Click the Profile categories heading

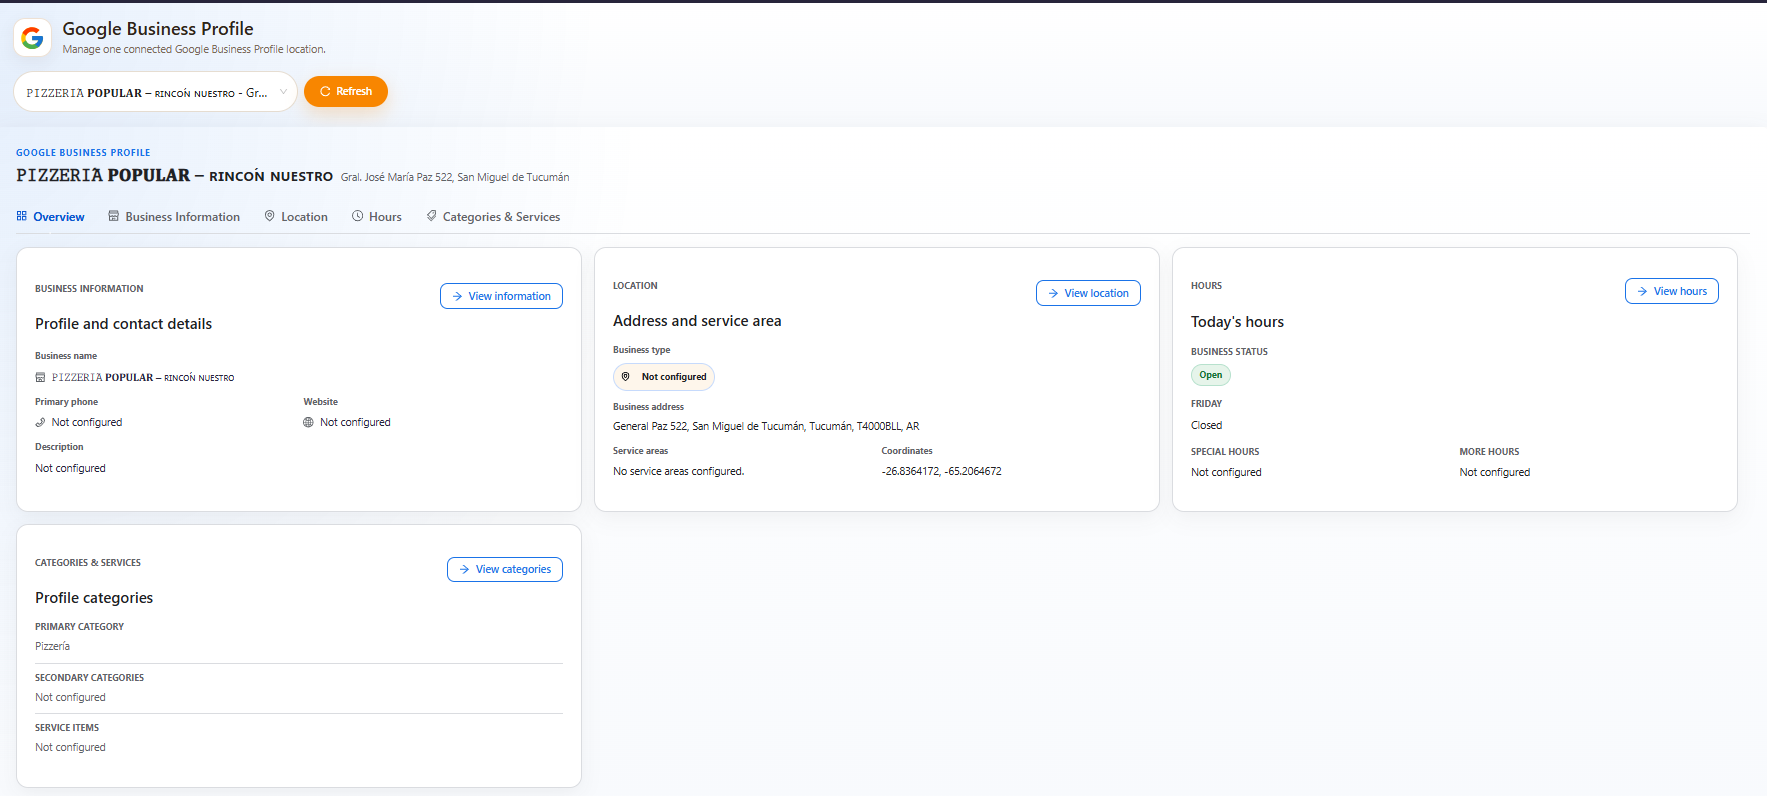94,598
